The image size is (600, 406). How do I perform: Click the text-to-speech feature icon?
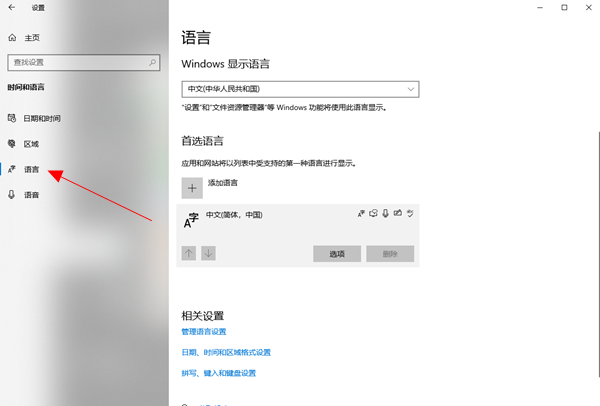373,214
